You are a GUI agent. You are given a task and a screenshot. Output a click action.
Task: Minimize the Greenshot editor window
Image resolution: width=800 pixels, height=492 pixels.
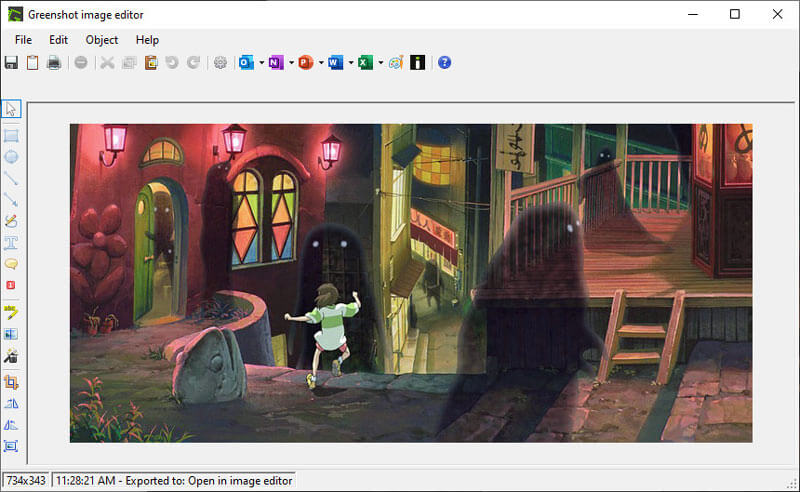click(x=692, y=14)
